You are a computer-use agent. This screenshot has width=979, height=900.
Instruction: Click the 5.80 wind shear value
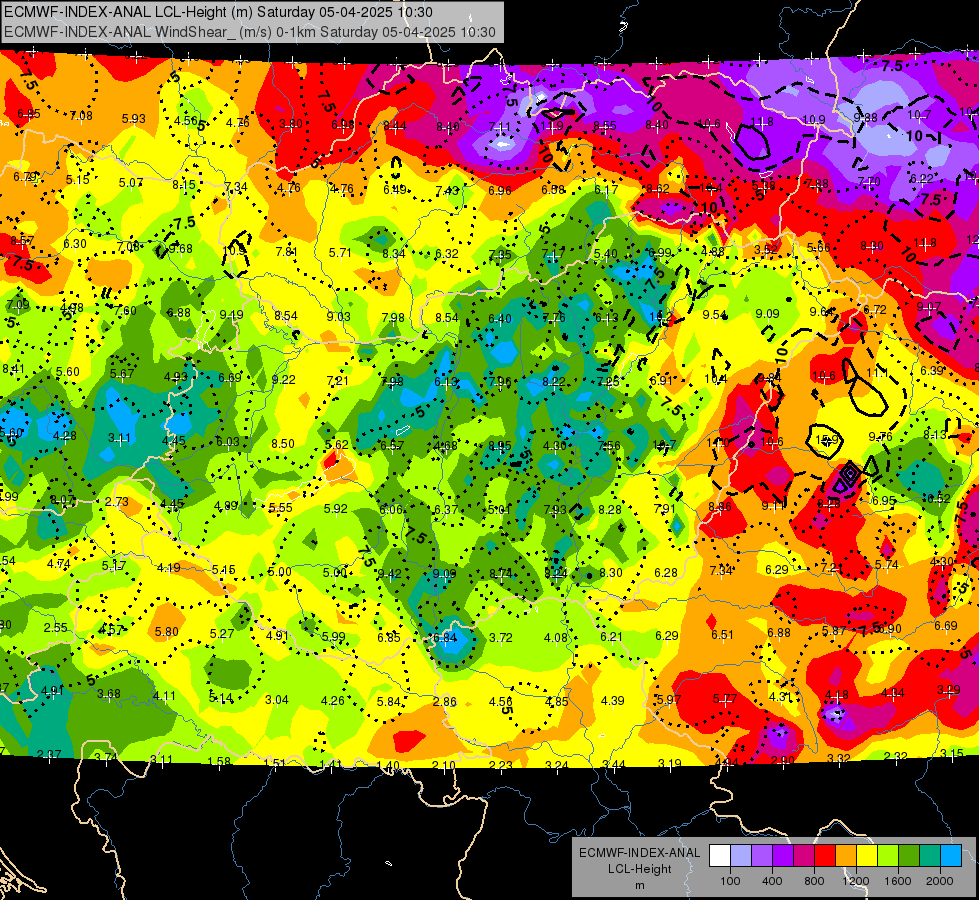[167, 631]
